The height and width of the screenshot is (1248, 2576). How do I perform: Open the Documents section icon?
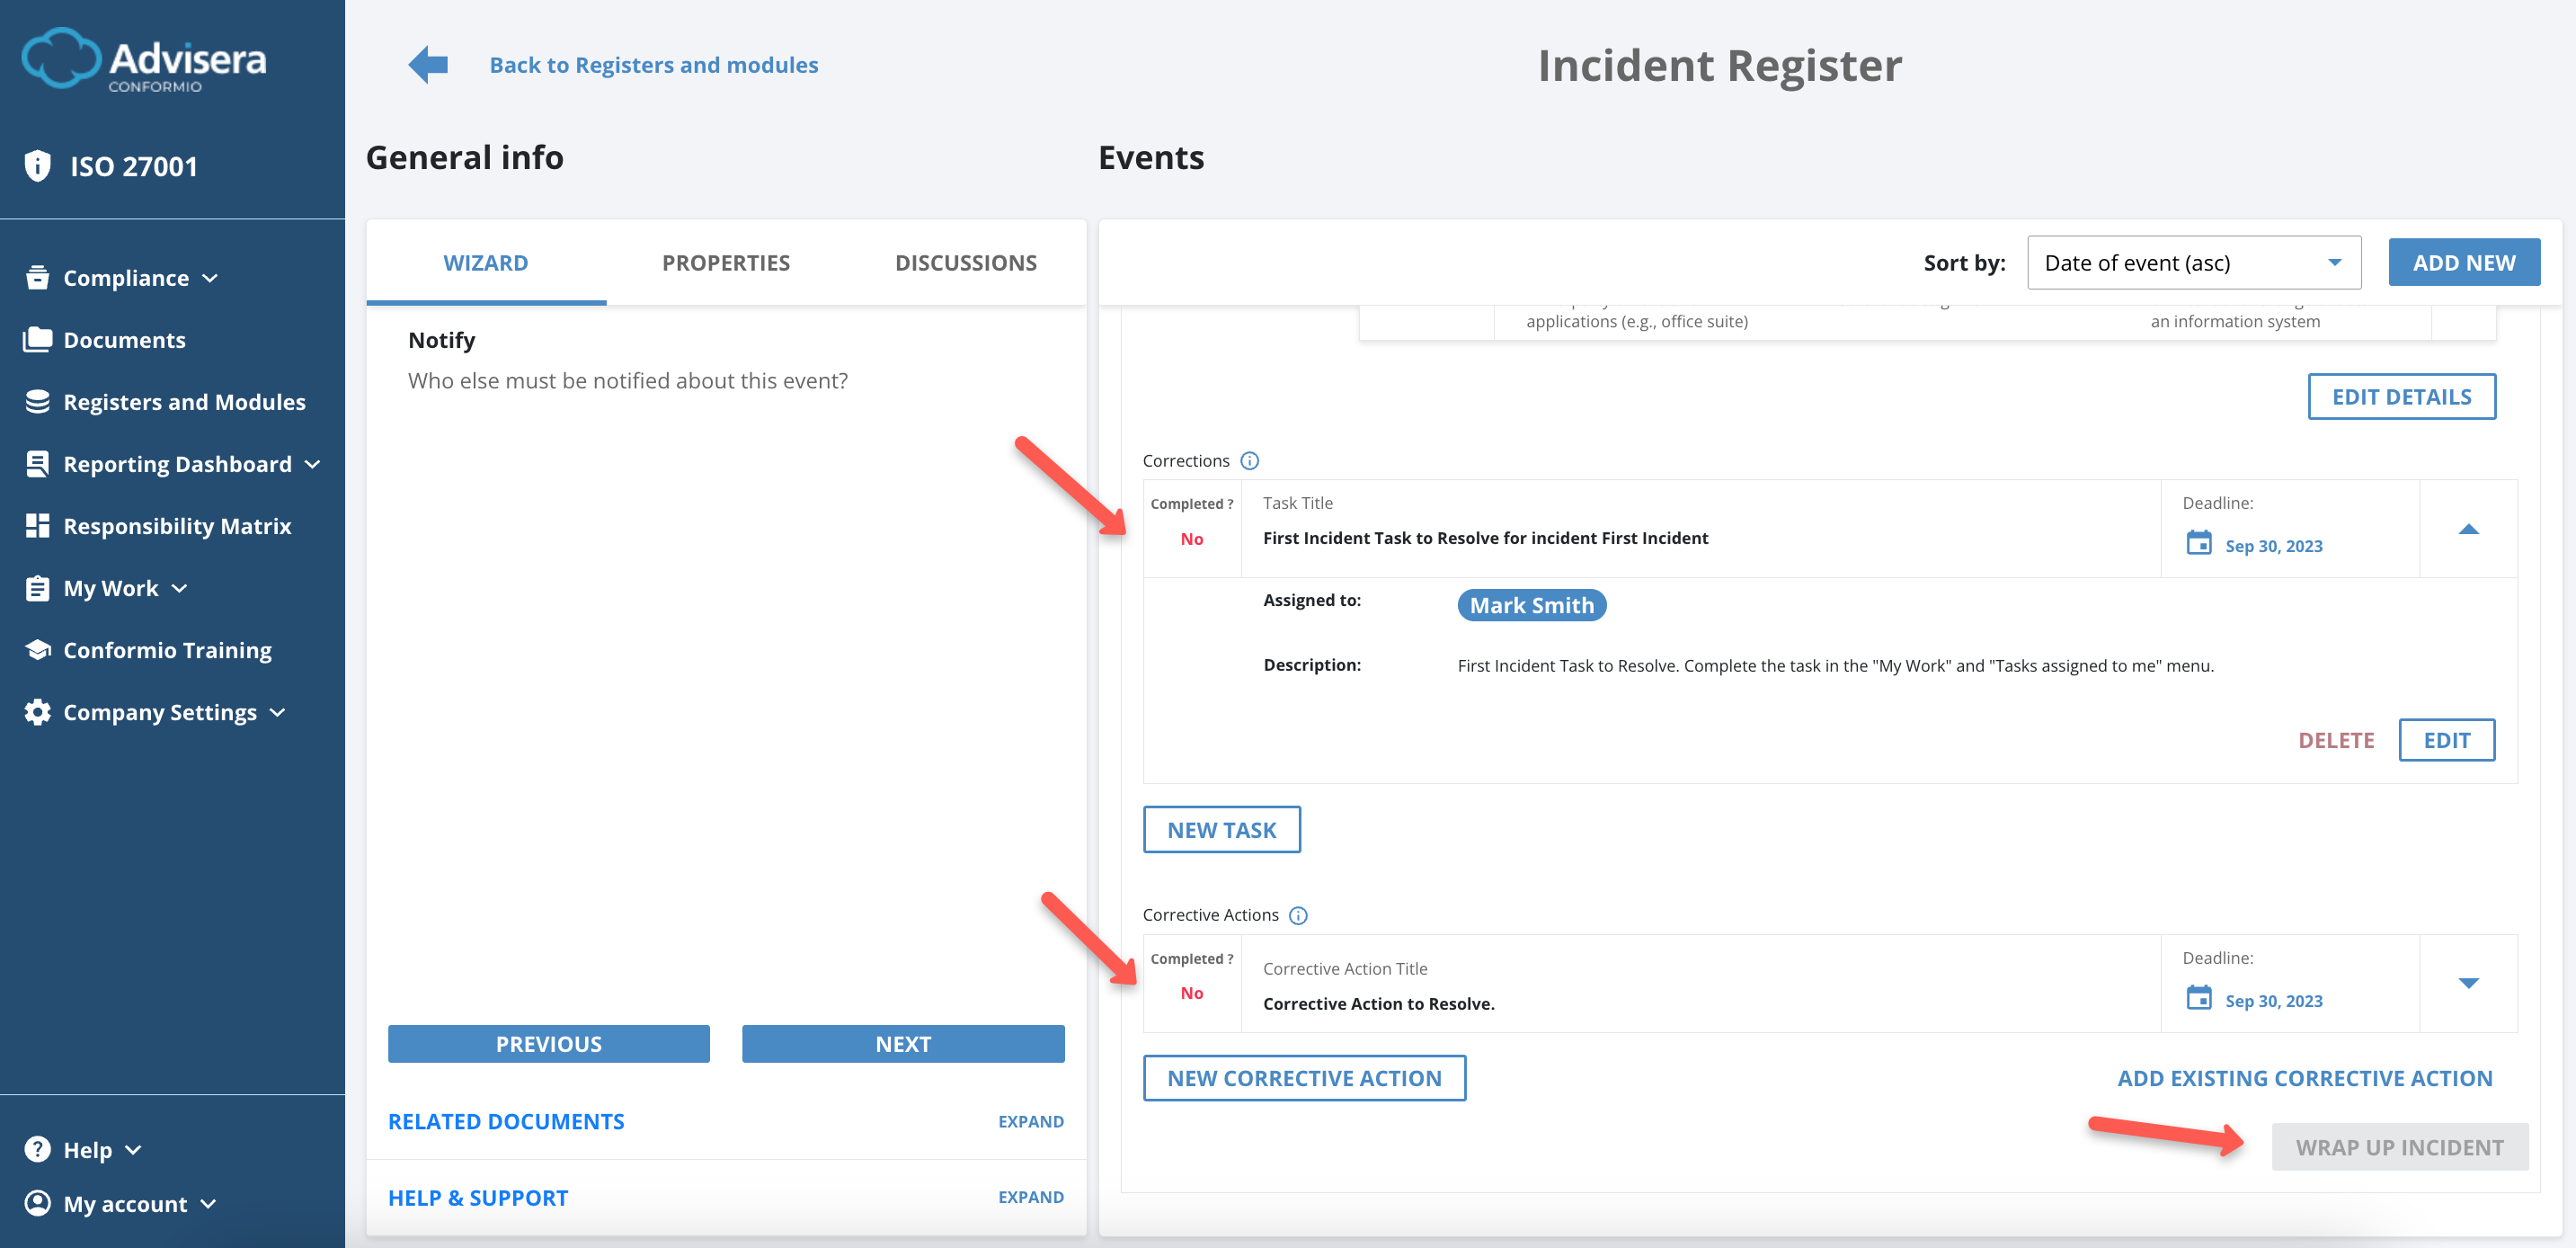(x=37, y=339)
